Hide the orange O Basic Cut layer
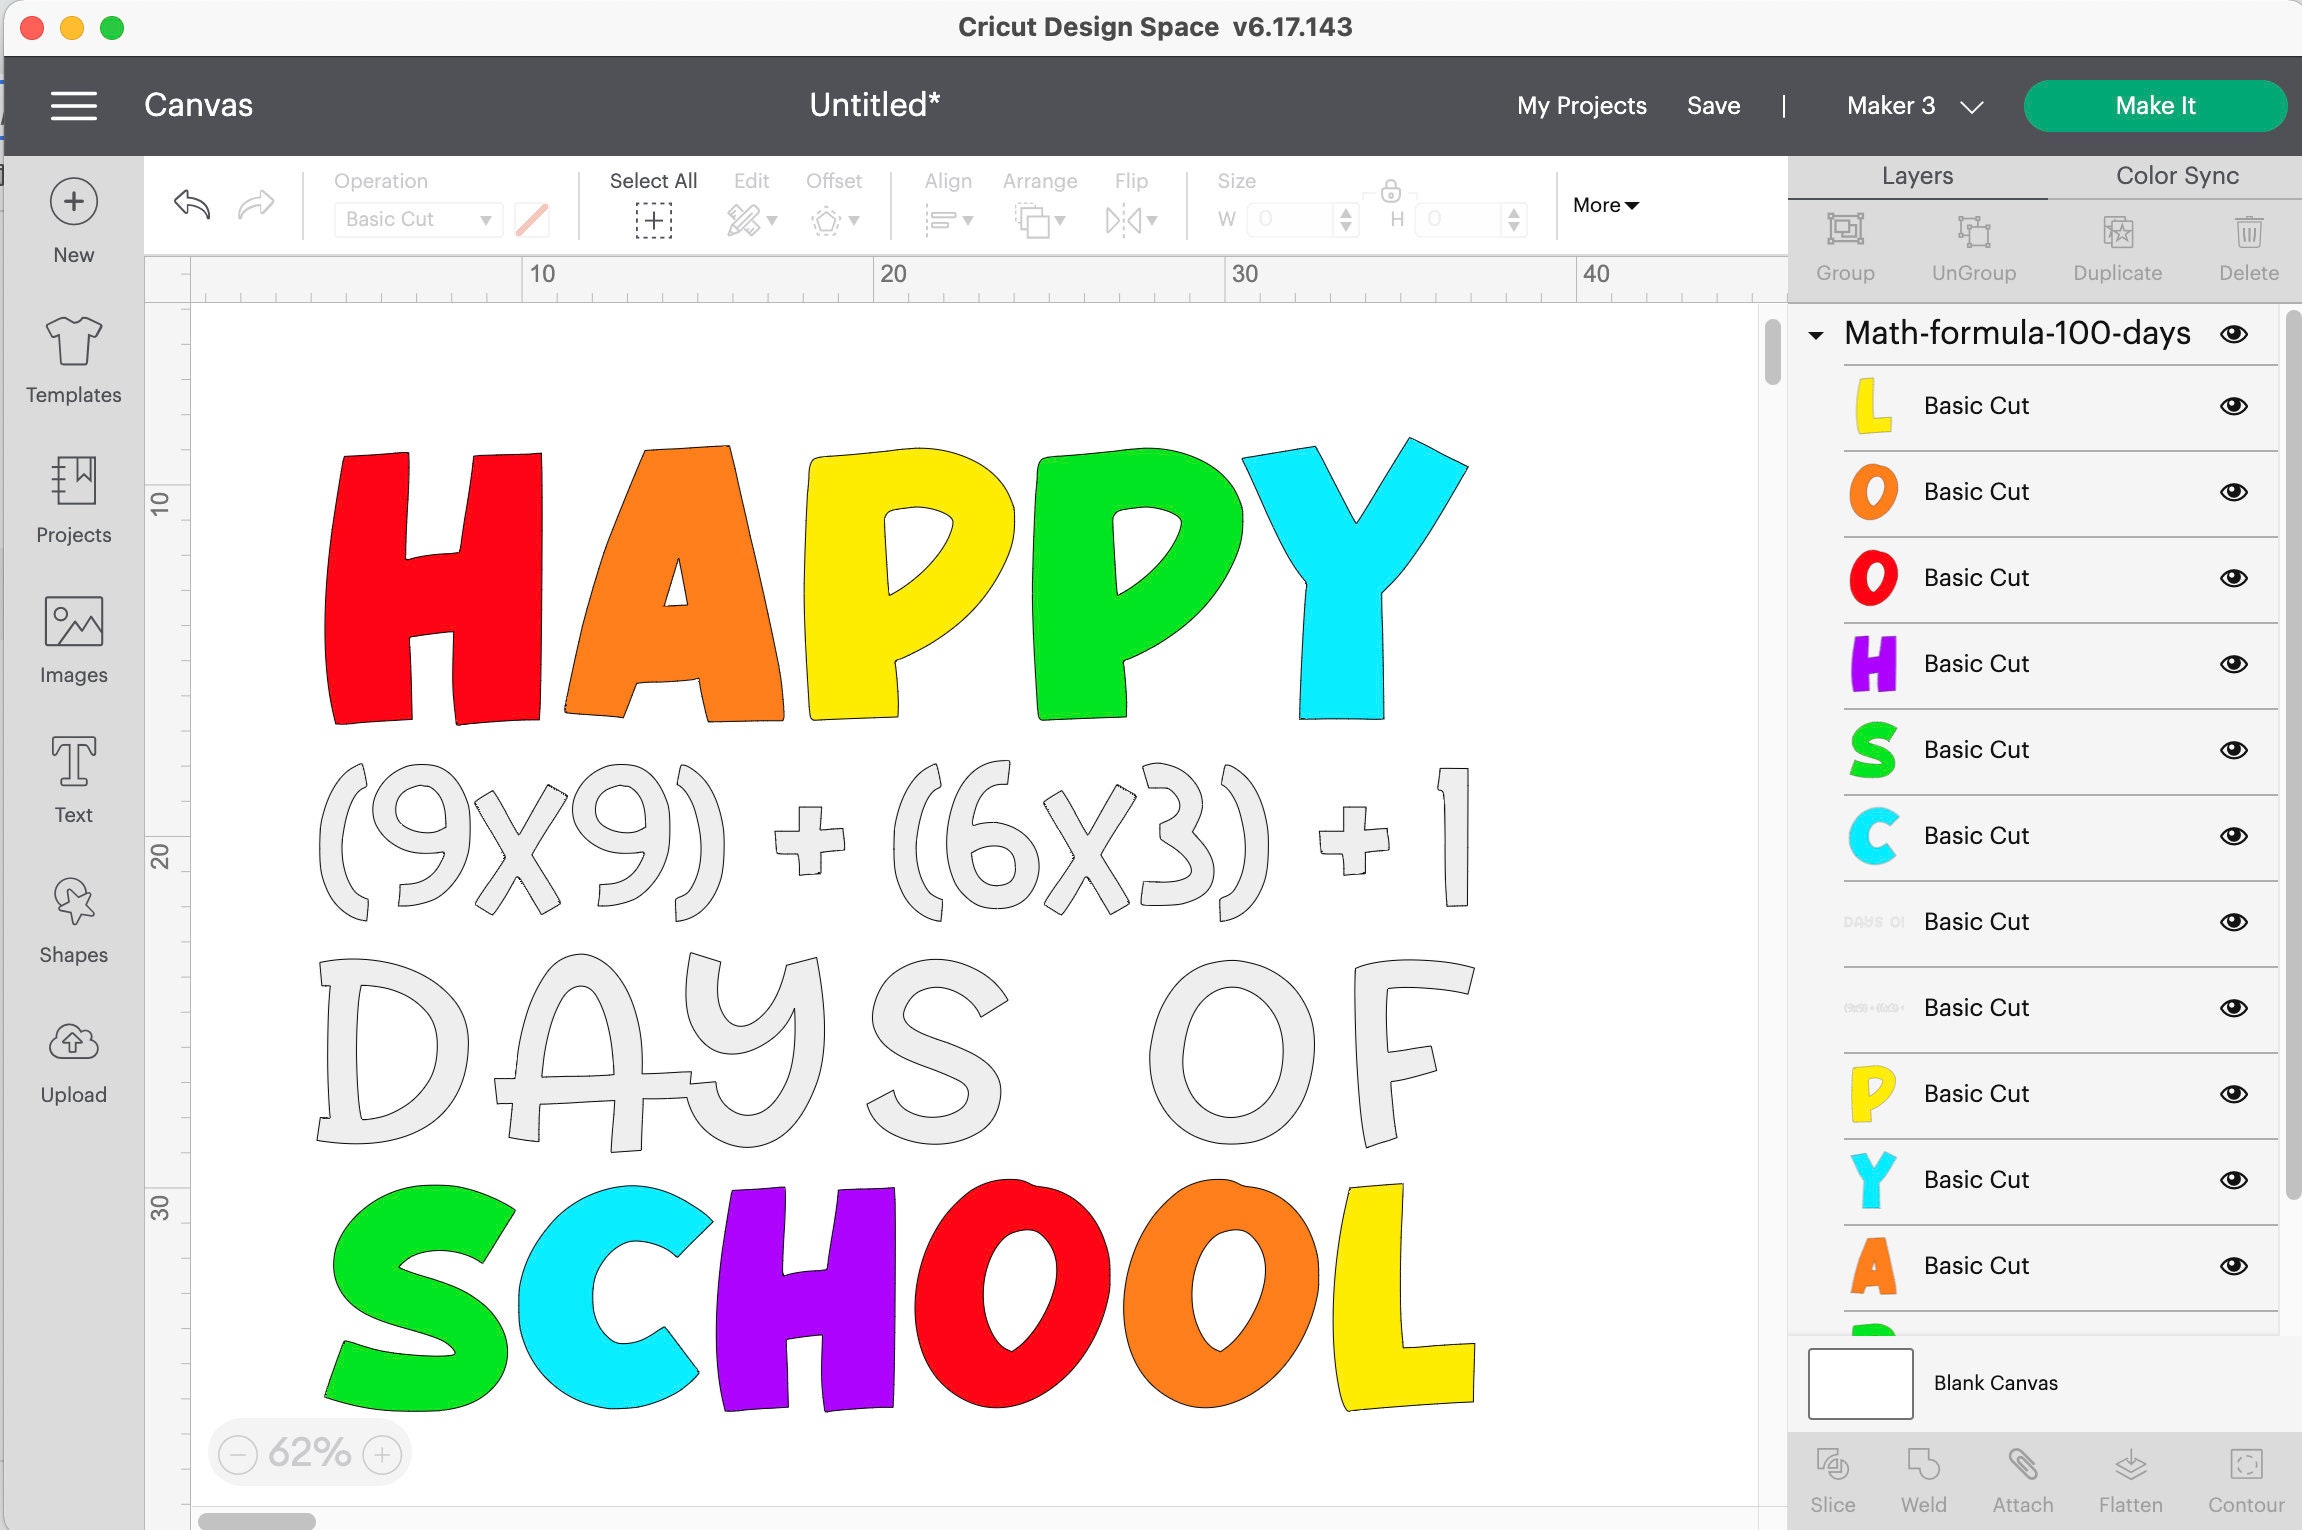This screenshot has width=2302, height=1530. [2234, 491]
